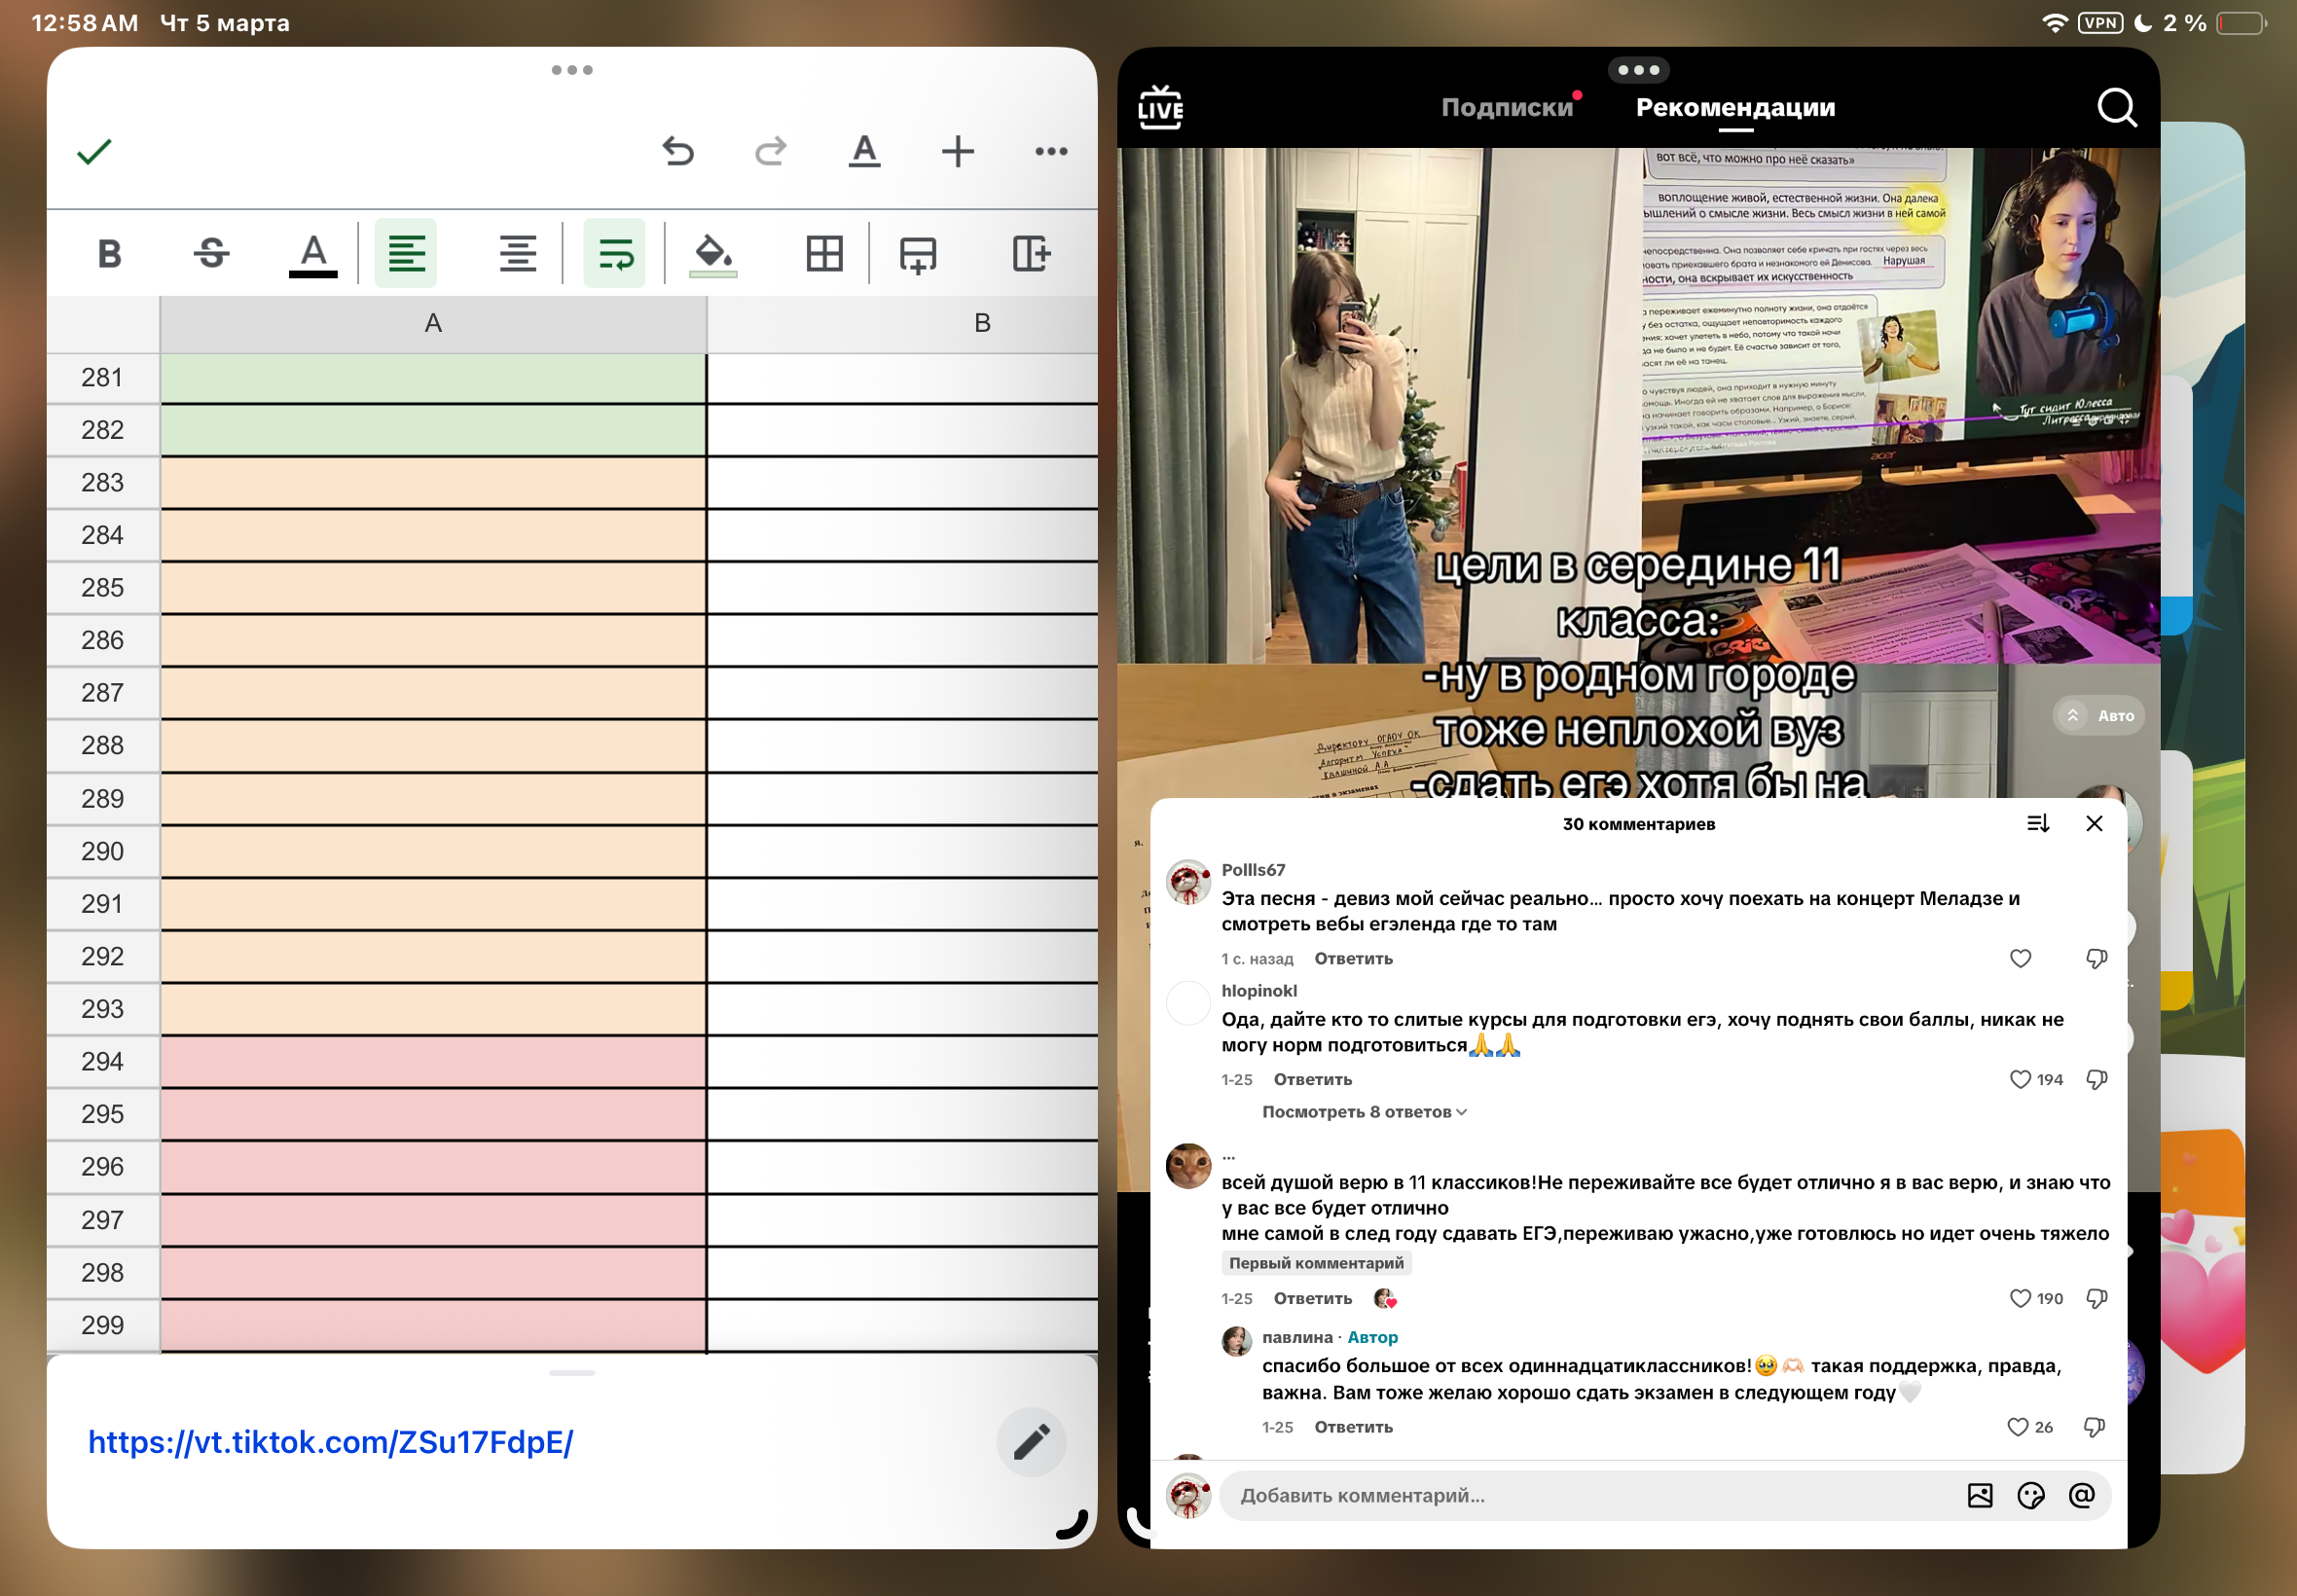The image size is (2297, 1596).
Task: Open the spreadsheet more options menu
Action: click(1051, 152)
